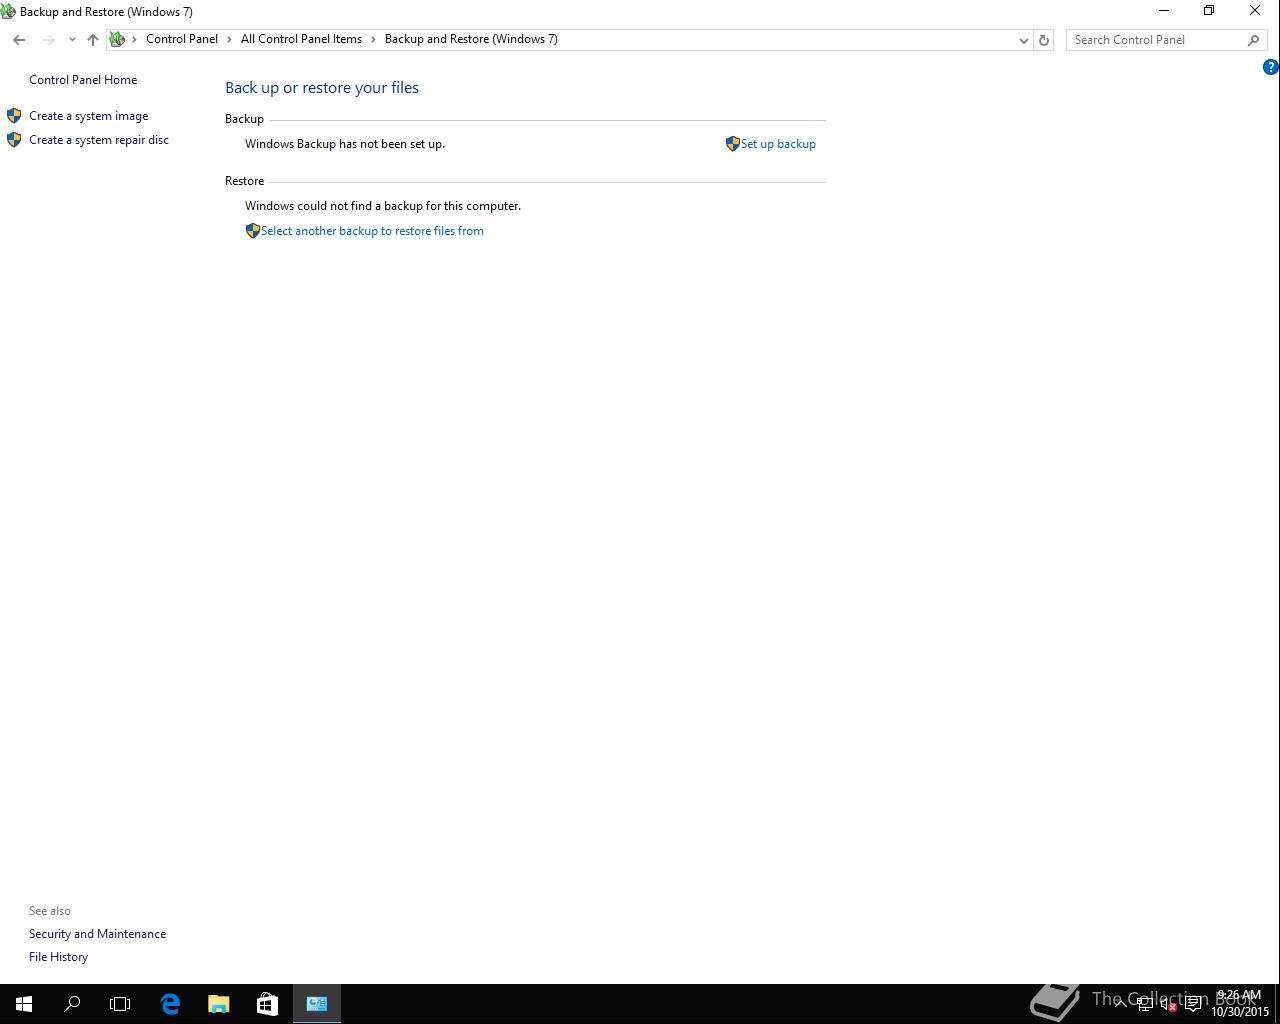Screen dimensions: 1280x1024
Task: Click the address bar Control Panel icon
Action: pyautogui.click(x=117, y=40)
